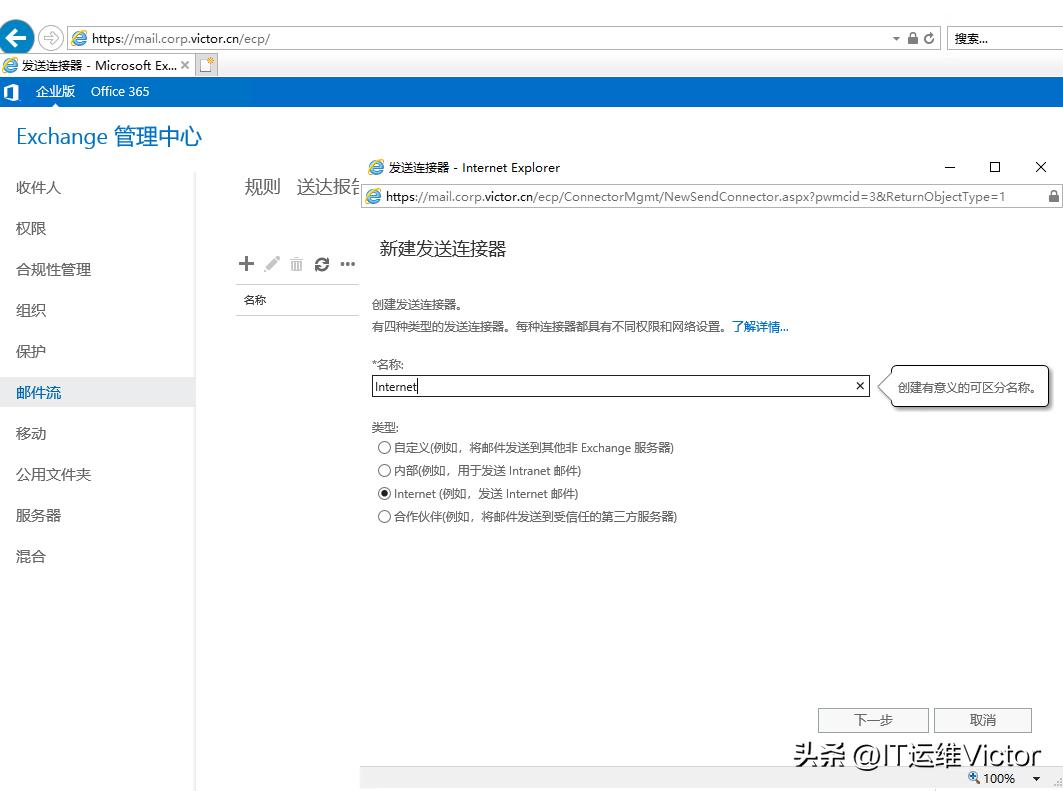This screenshot has height=791, width=1063.
Task: Click the 名称 column header
Action: [256, 299]
